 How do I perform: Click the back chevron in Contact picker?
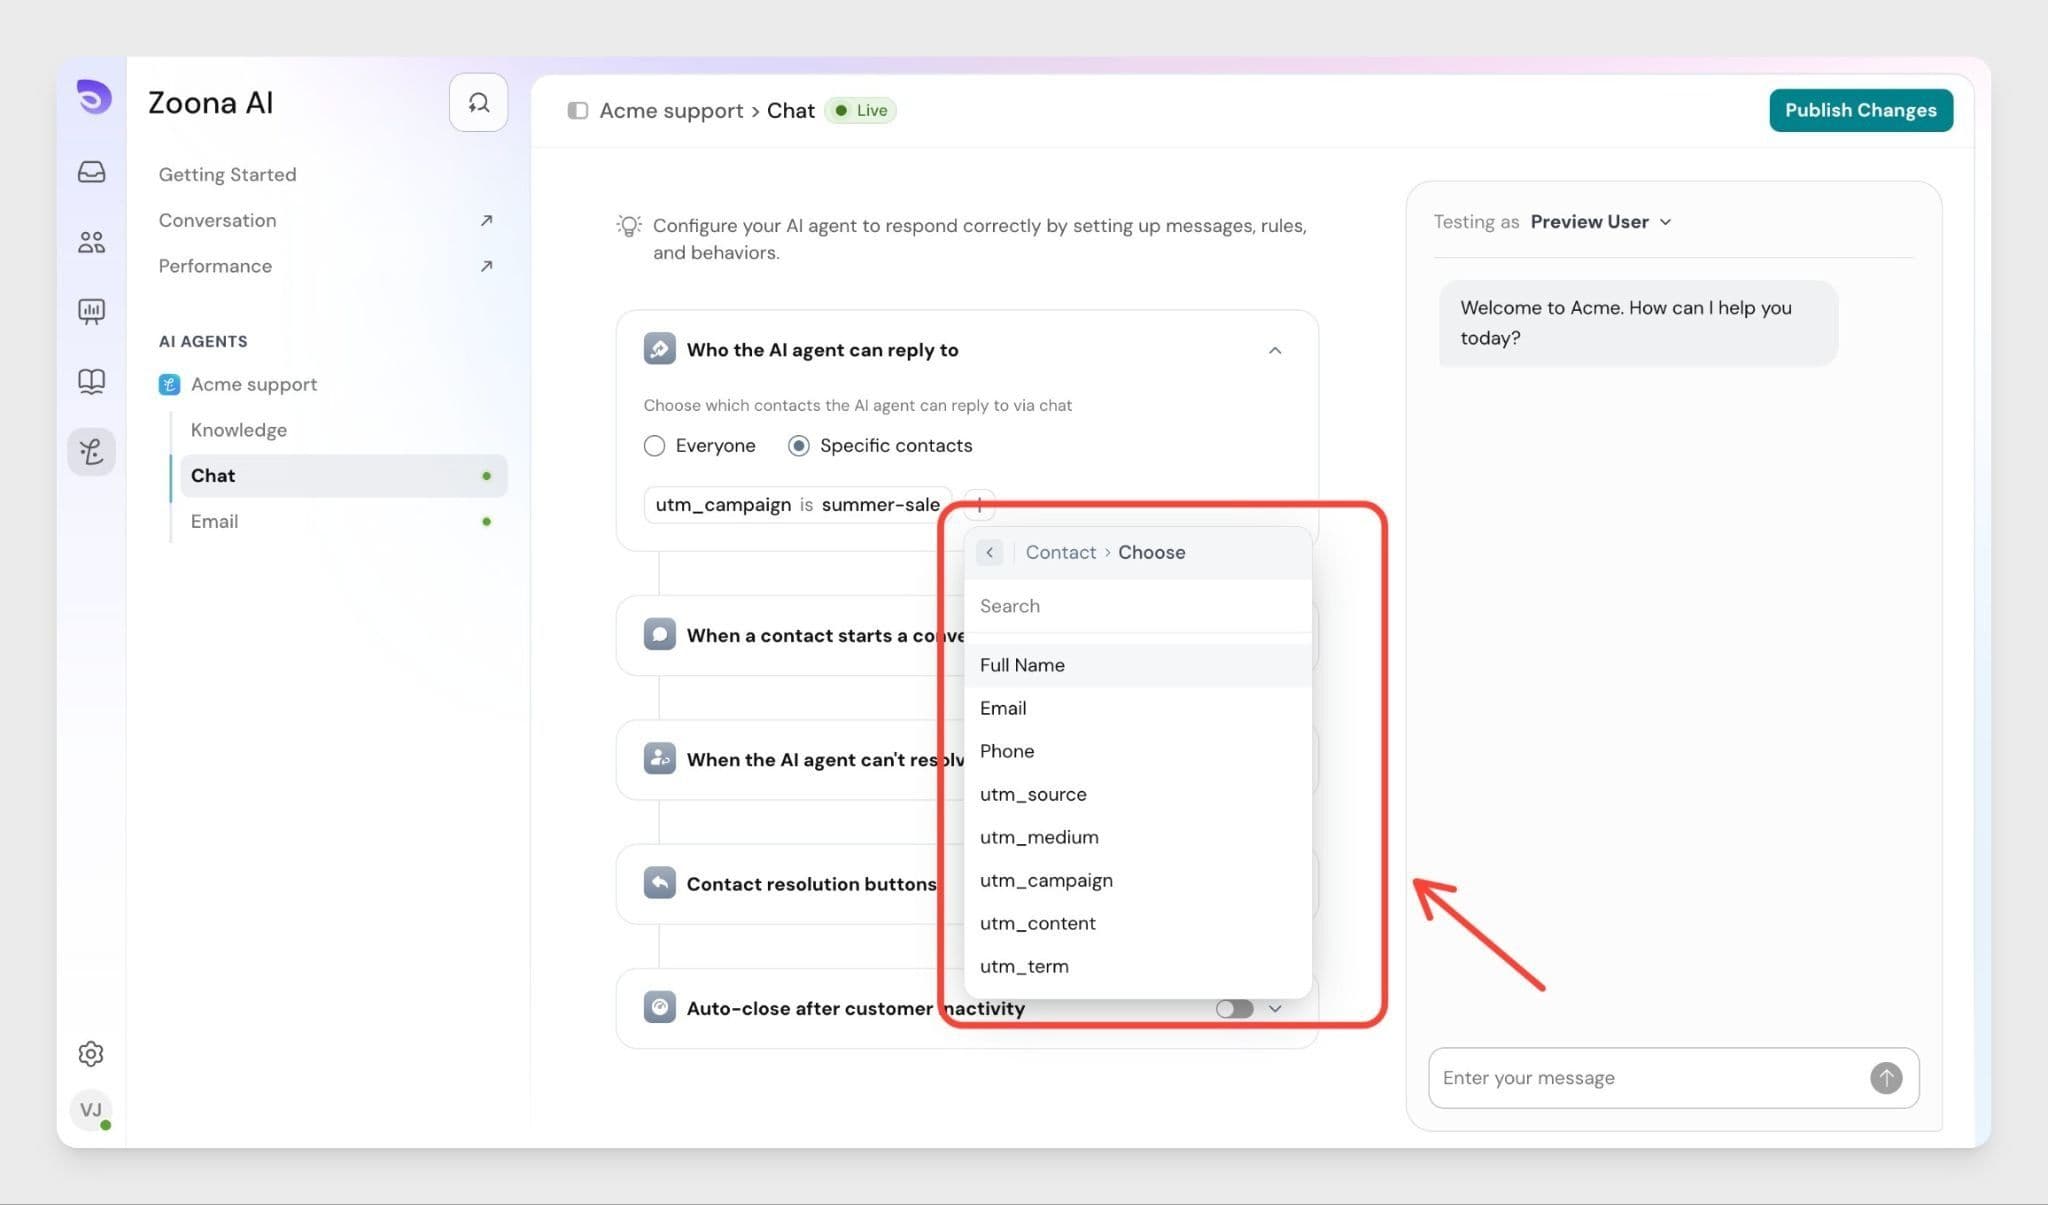click(x=989, y=552)
